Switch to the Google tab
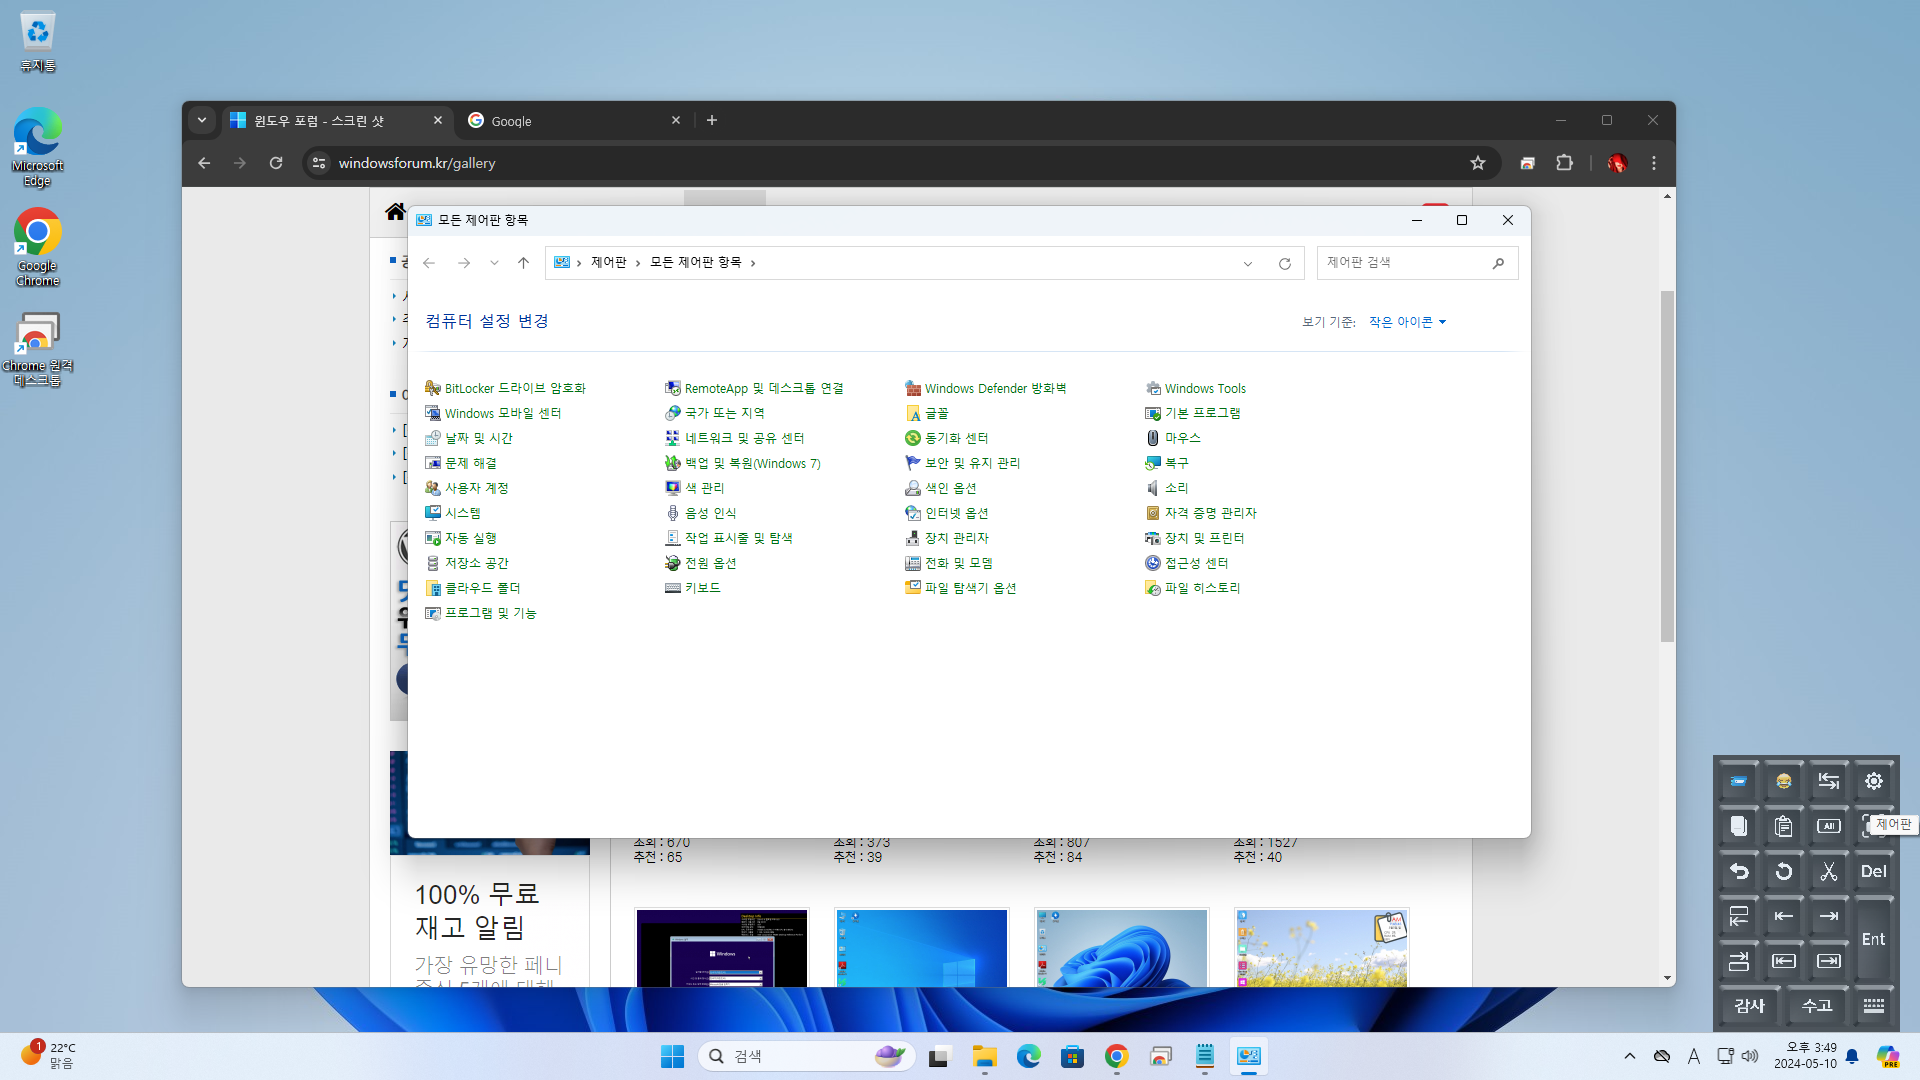The image size is (1920, 1080). [574, 120]
